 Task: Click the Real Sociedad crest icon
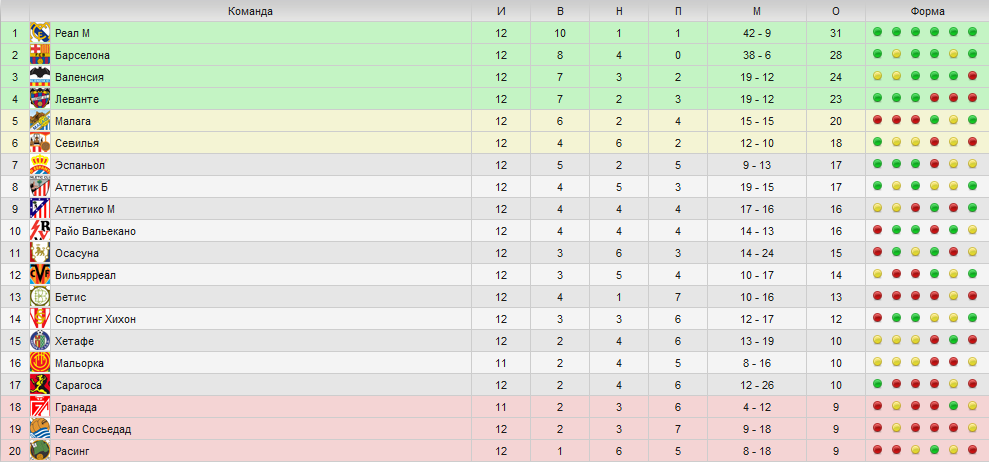[40, 429]
